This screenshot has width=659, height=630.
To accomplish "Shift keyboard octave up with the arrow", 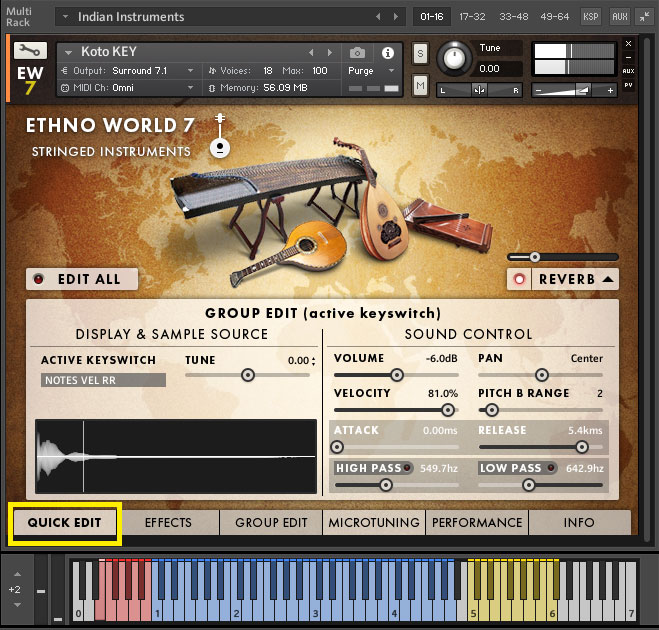I will coord(17,574).
